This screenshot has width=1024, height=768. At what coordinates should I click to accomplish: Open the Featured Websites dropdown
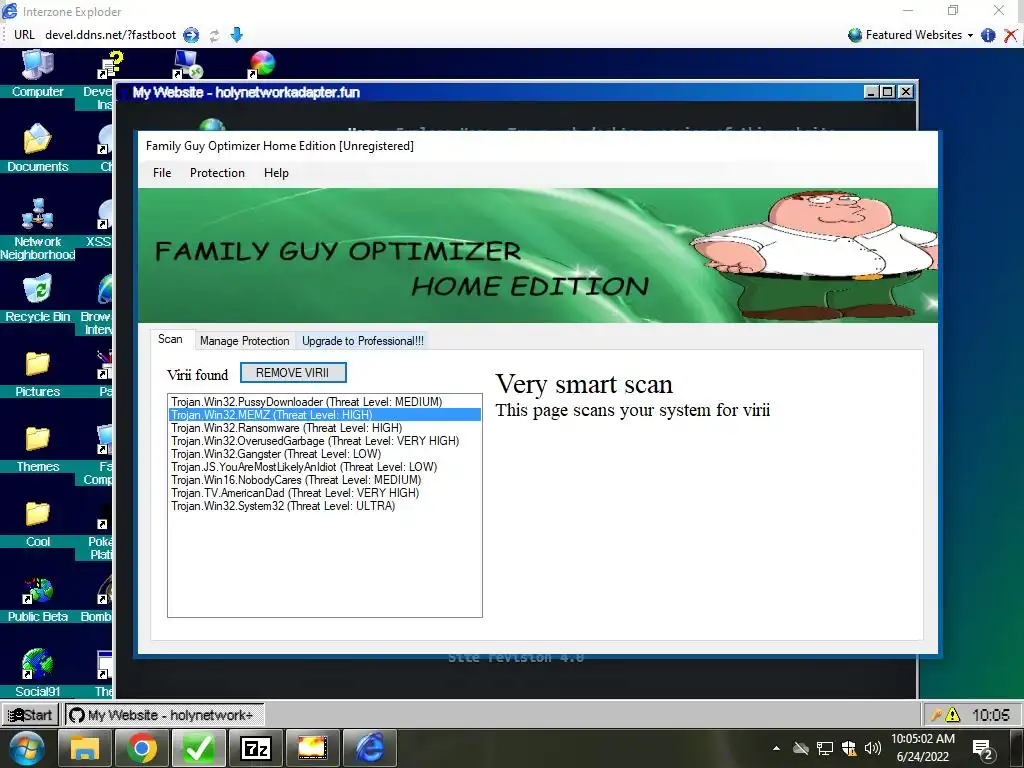point(910,35)
